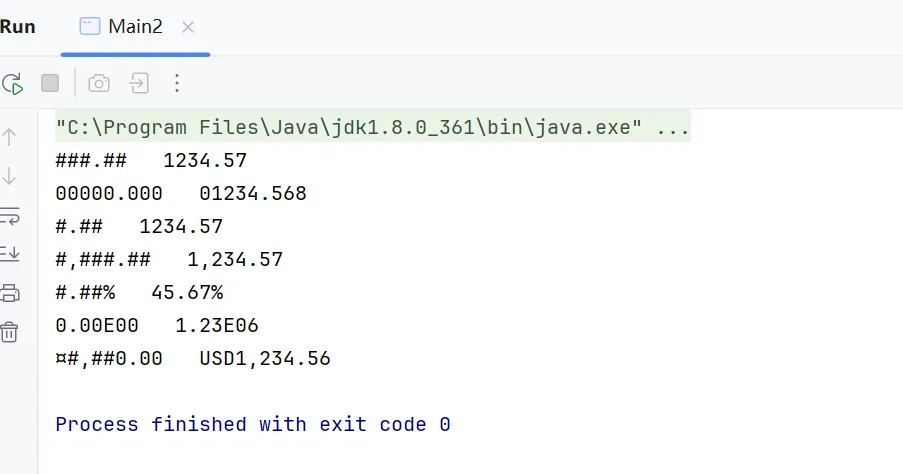This screenshot has width=903, height=474.
Task: Switch to the Main2 run tab
Action: (x=134, y=27)
